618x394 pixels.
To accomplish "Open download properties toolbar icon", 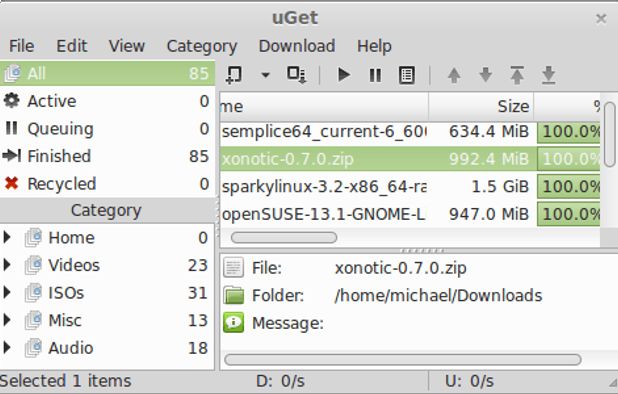I will coord(406,75).
